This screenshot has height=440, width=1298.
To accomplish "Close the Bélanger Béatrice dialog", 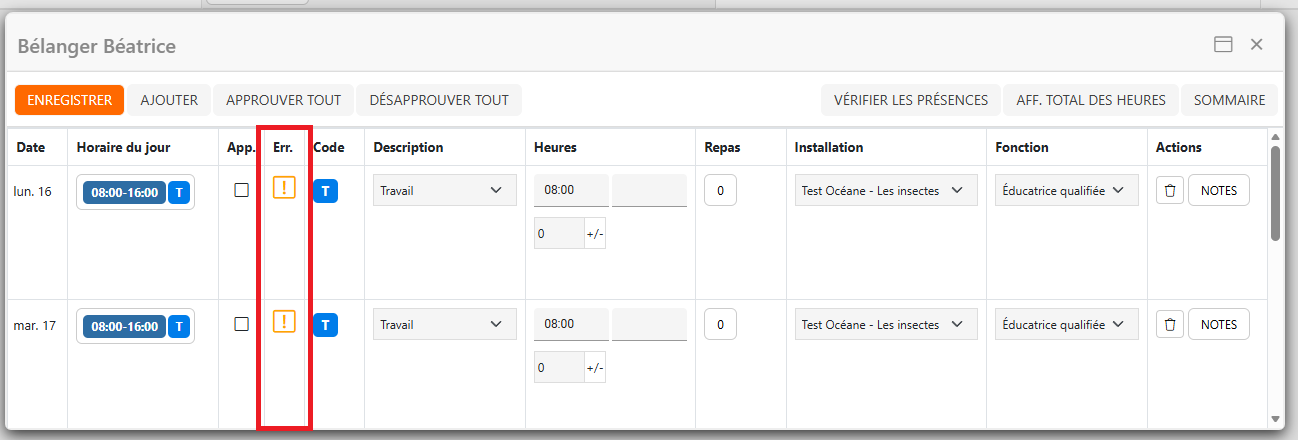I will pos(1257,44).
